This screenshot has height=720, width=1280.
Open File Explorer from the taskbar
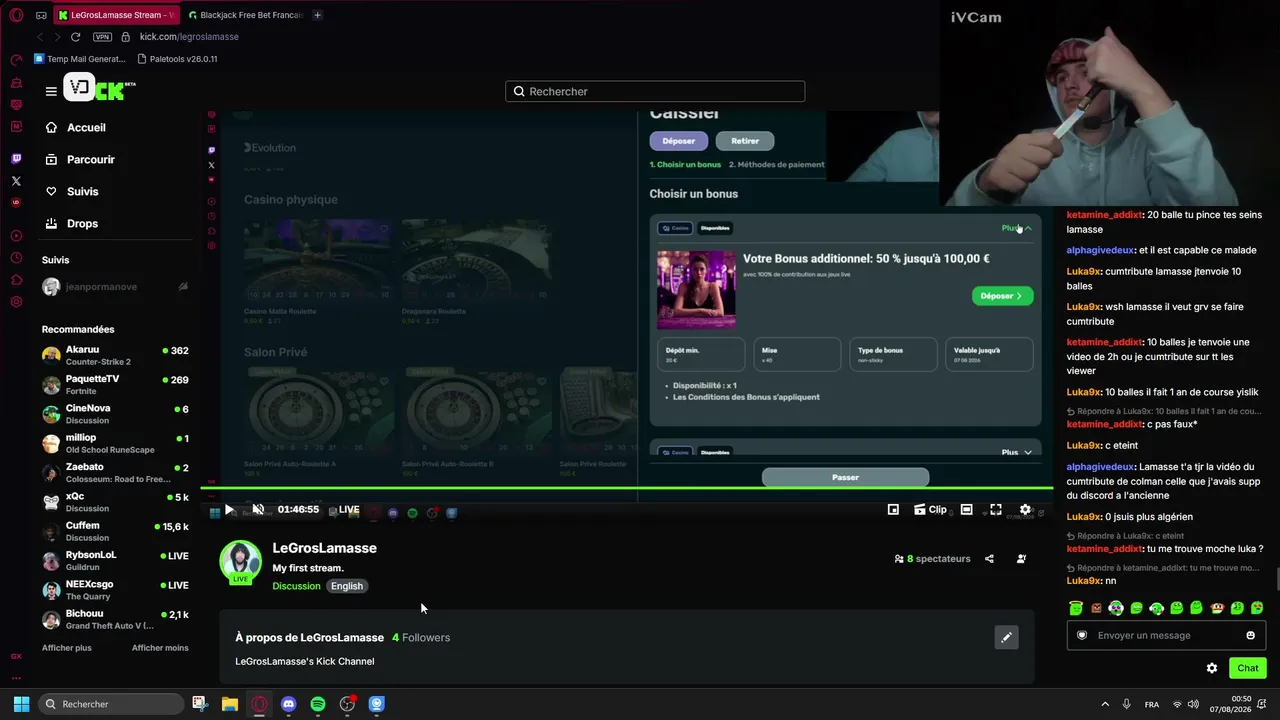229,704
